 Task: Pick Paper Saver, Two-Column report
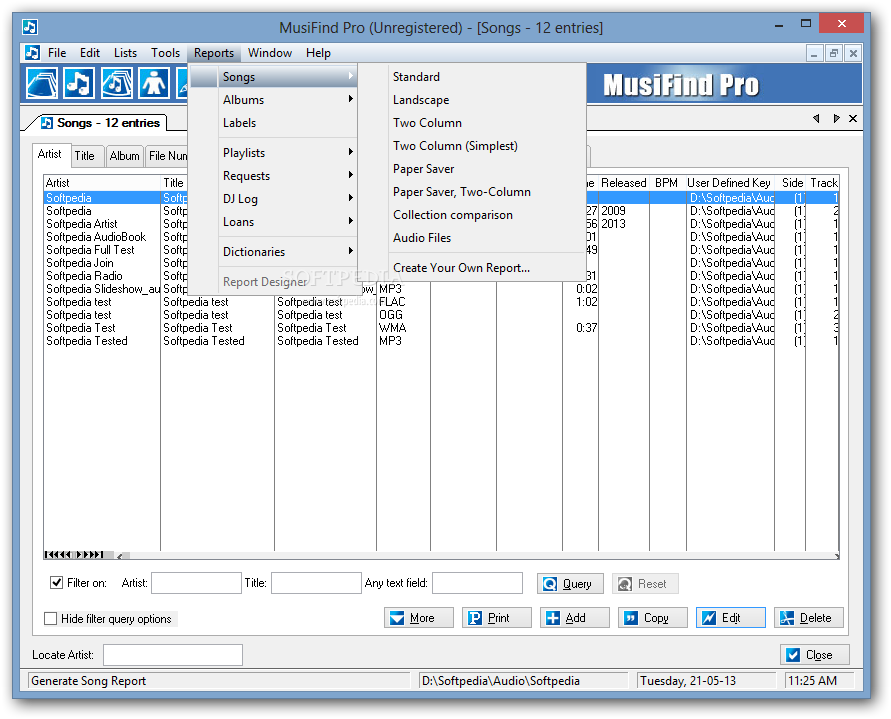coord(461,192)
